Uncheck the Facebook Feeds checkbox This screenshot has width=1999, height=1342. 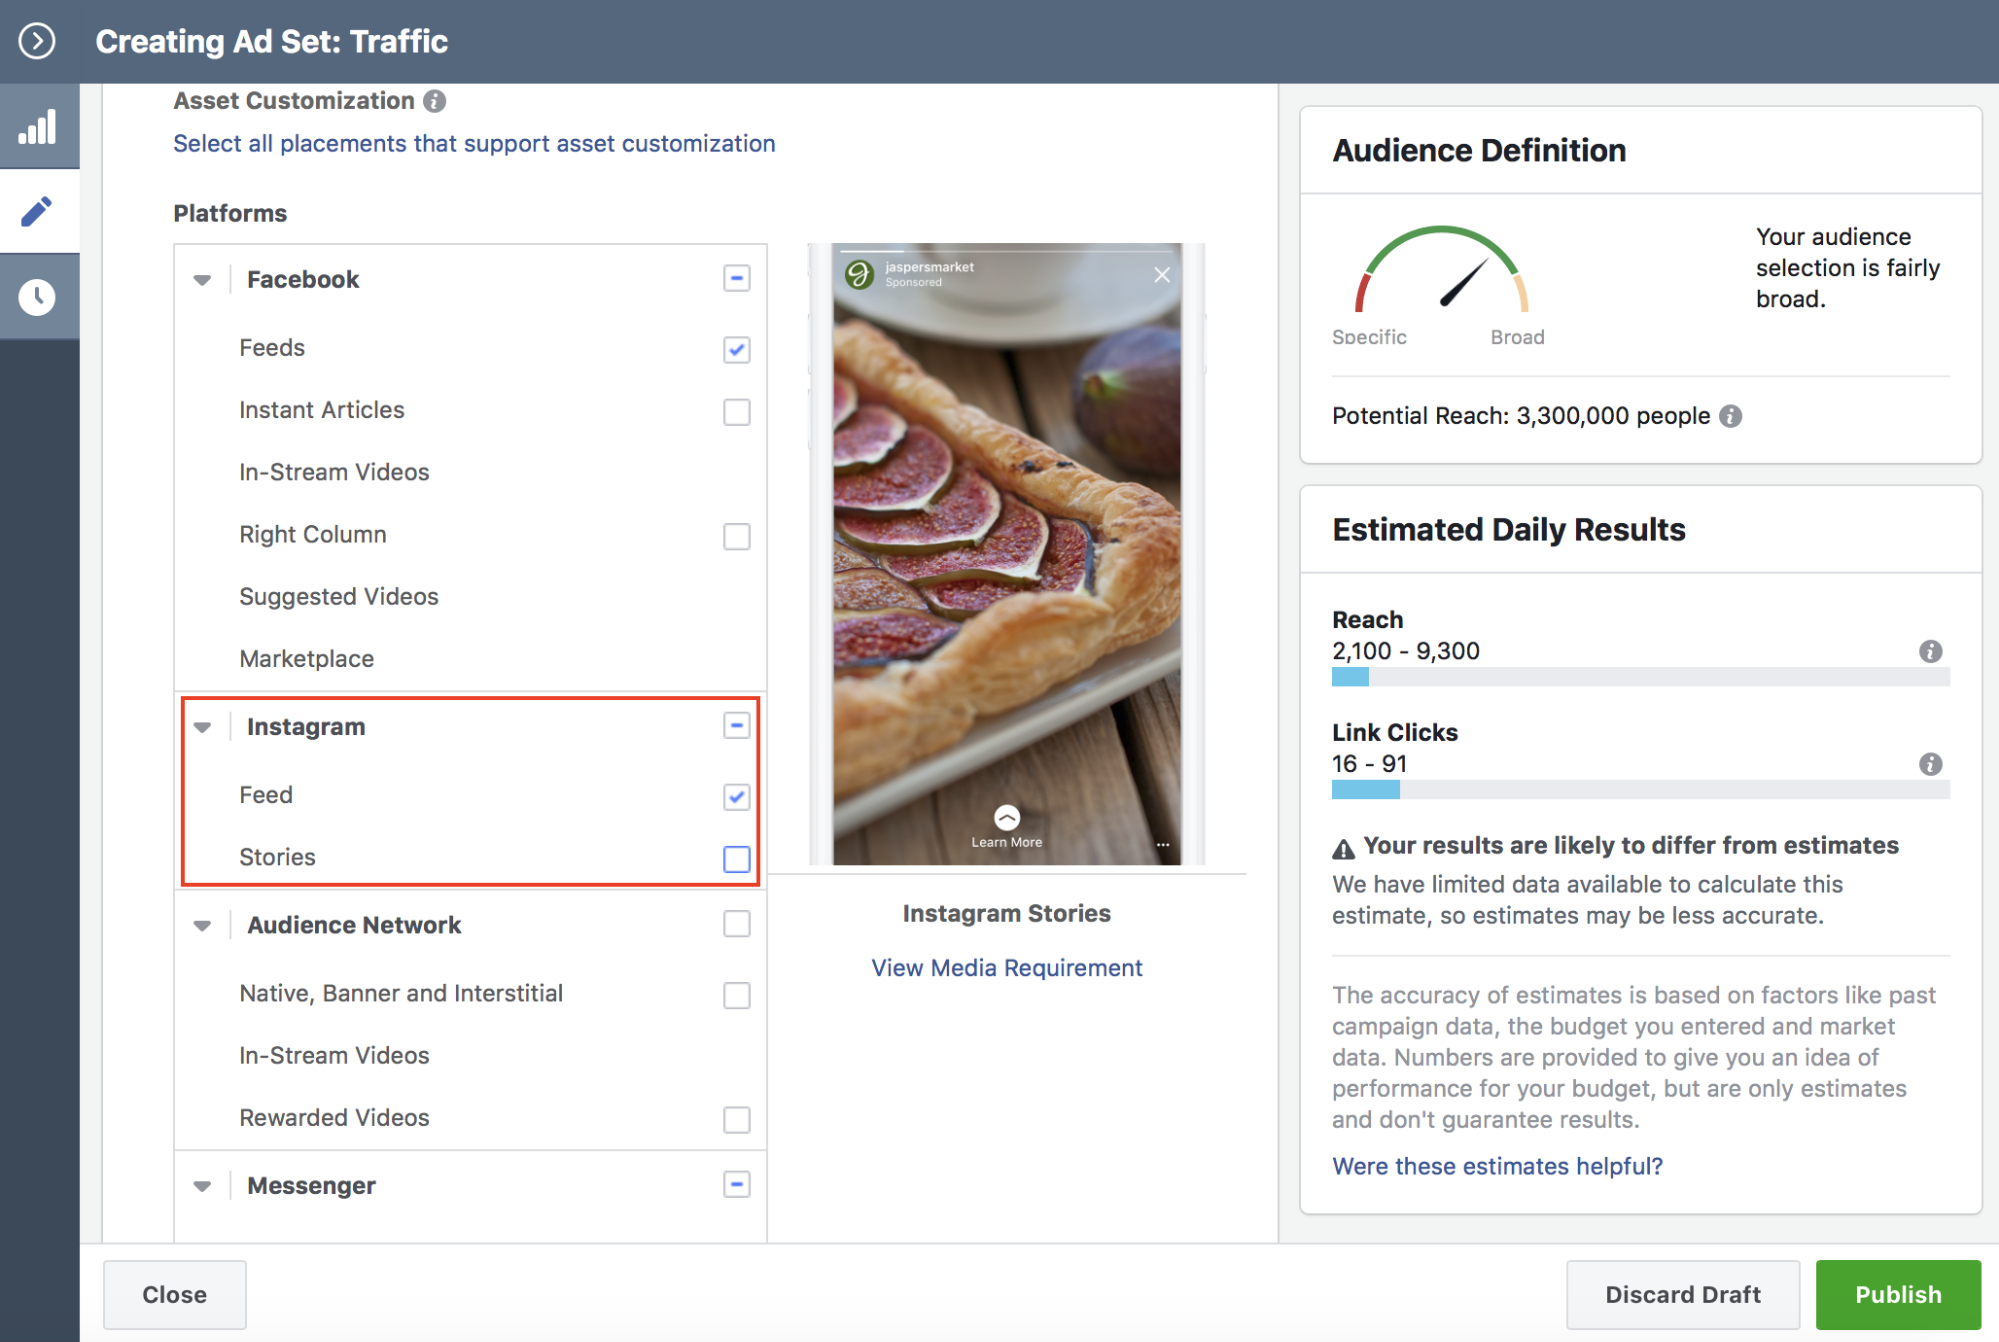(737, 349)
